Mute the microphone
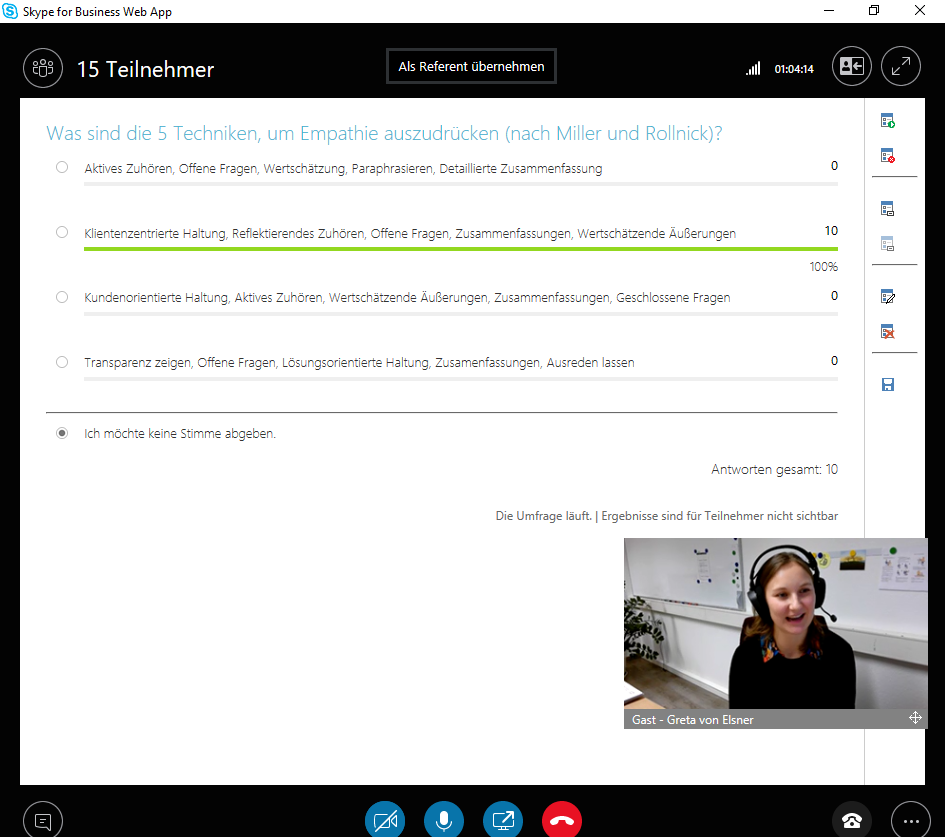This screenshot has height=837, width=945. point(444,820)
